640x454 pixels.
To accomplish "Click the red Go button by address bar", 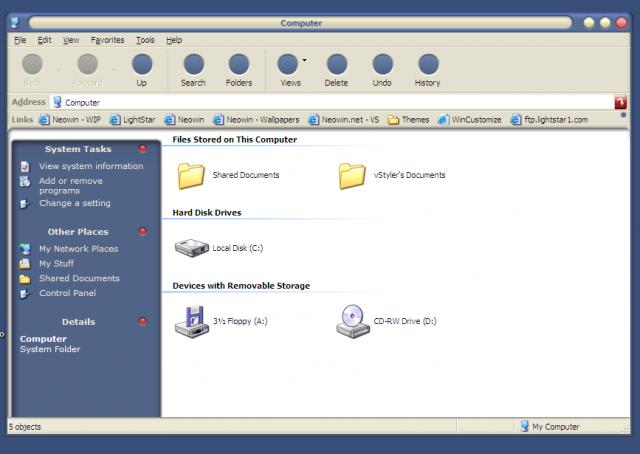I will point(621,102).
